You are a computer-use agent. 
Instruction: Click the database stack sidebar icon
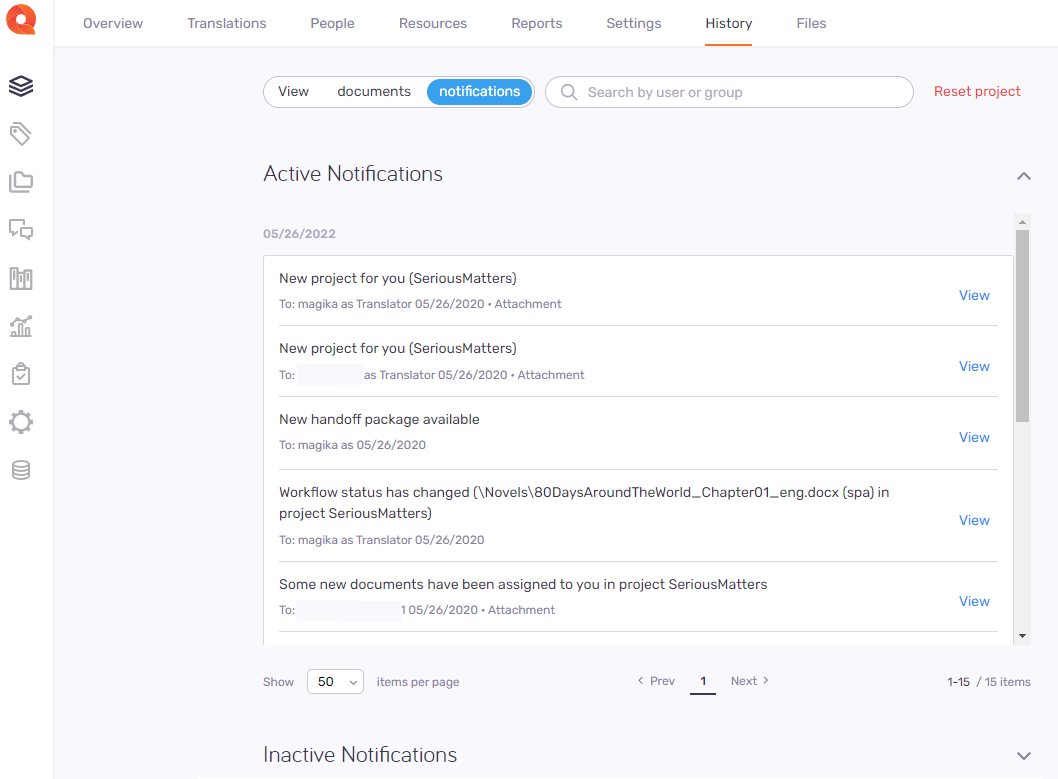coord(21,470)
